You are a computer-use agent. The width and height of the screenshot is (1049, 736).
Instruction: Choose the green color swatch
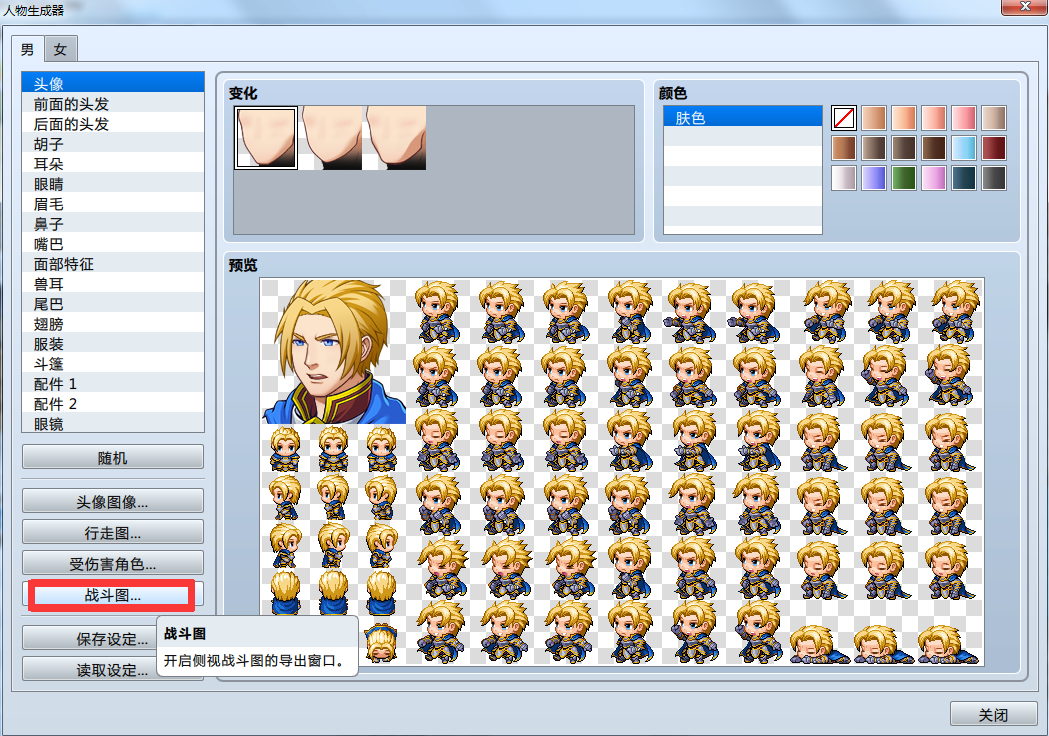903,178
